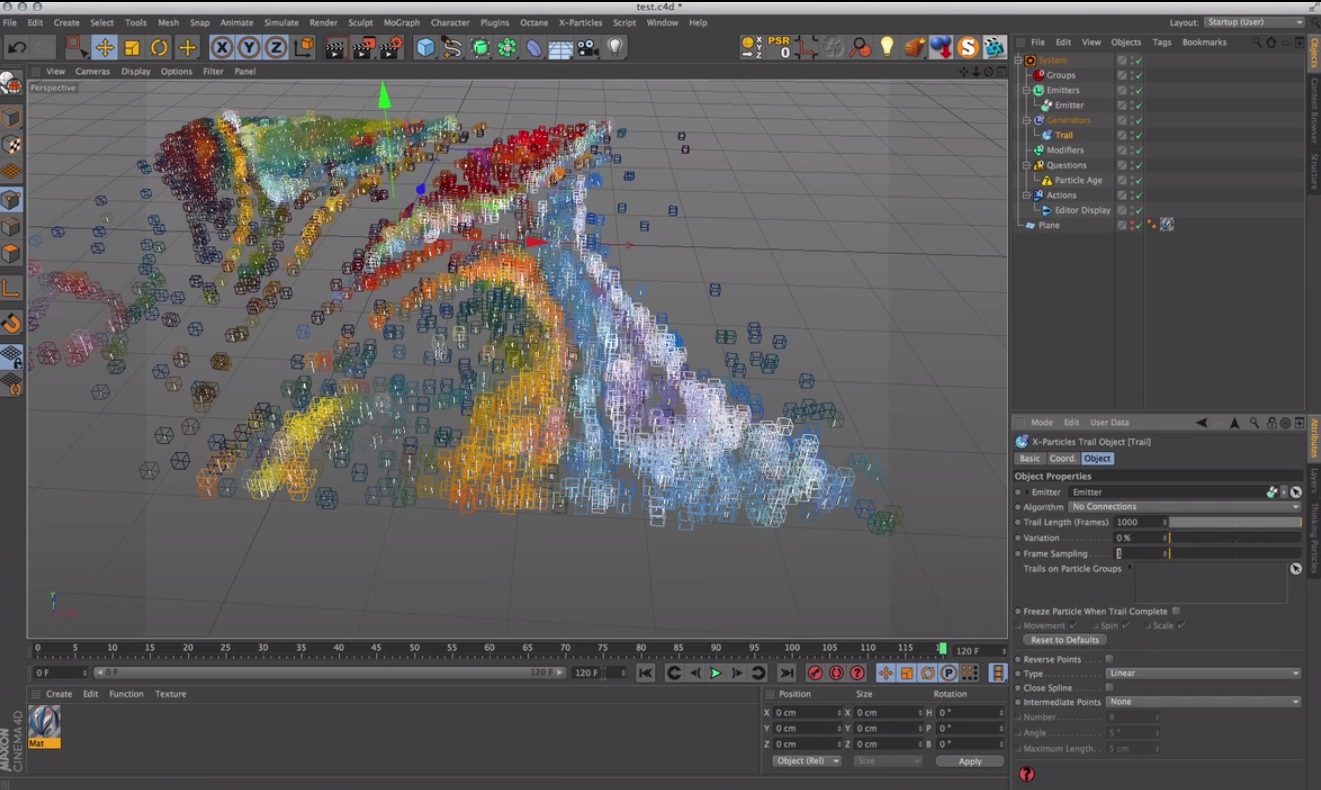Open the Type Linear dropdown
Viewport: 1321px width, 790px height.
(1204, 673)
